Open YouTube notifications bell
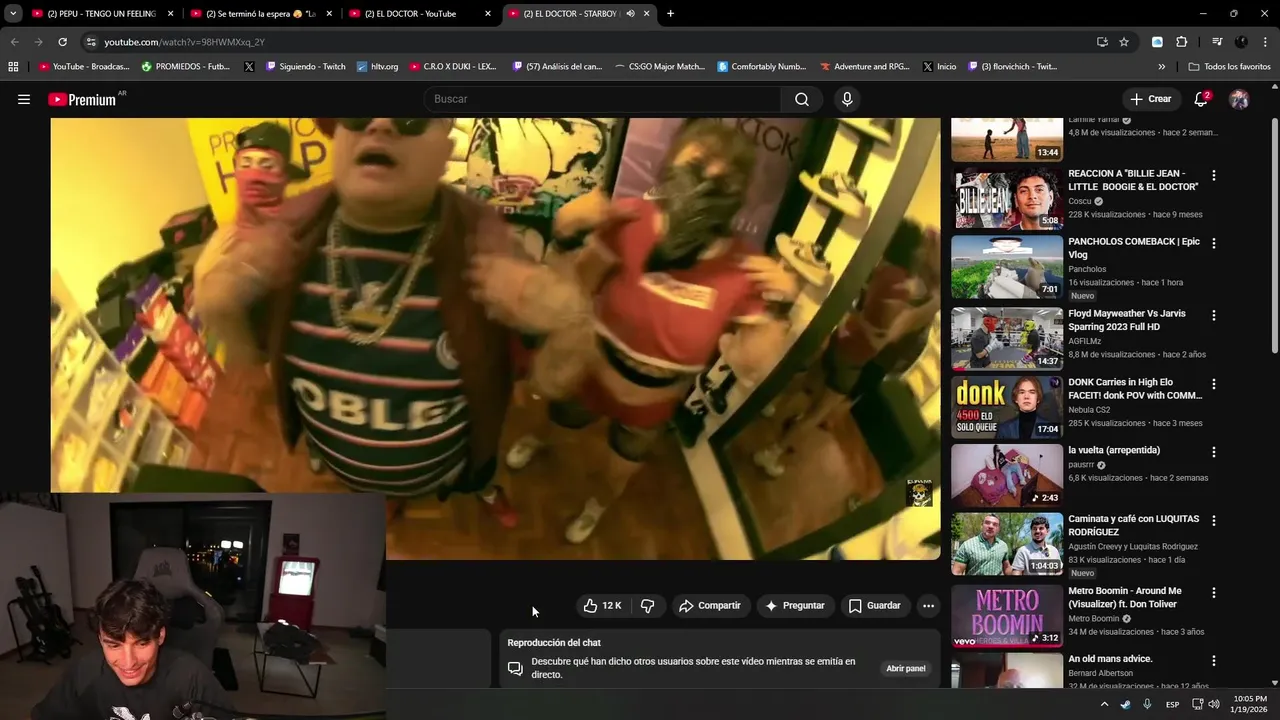 1201,99
